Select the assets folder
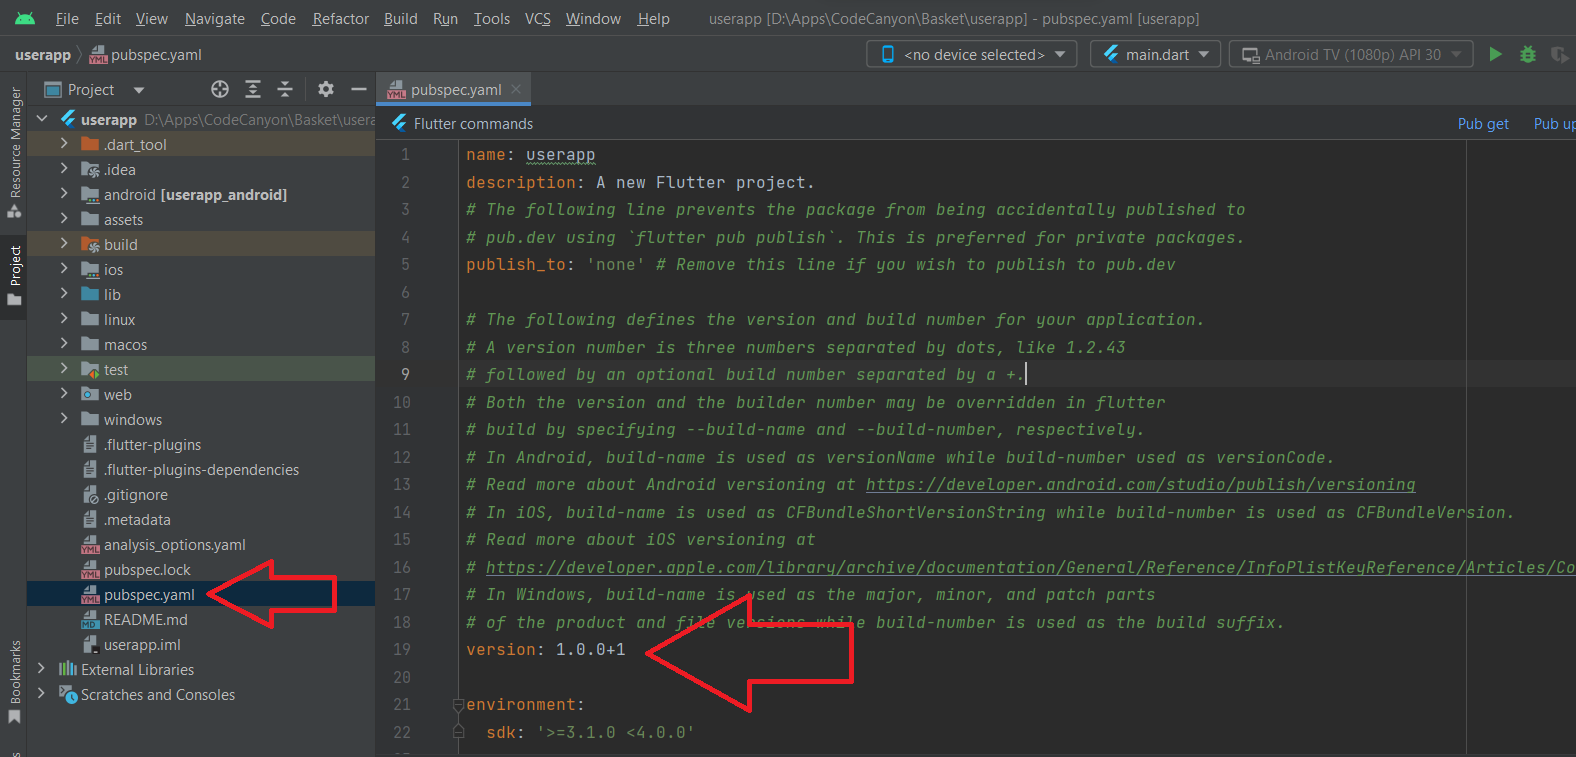This screenshot has height=757, width=1576. [123, 219]
